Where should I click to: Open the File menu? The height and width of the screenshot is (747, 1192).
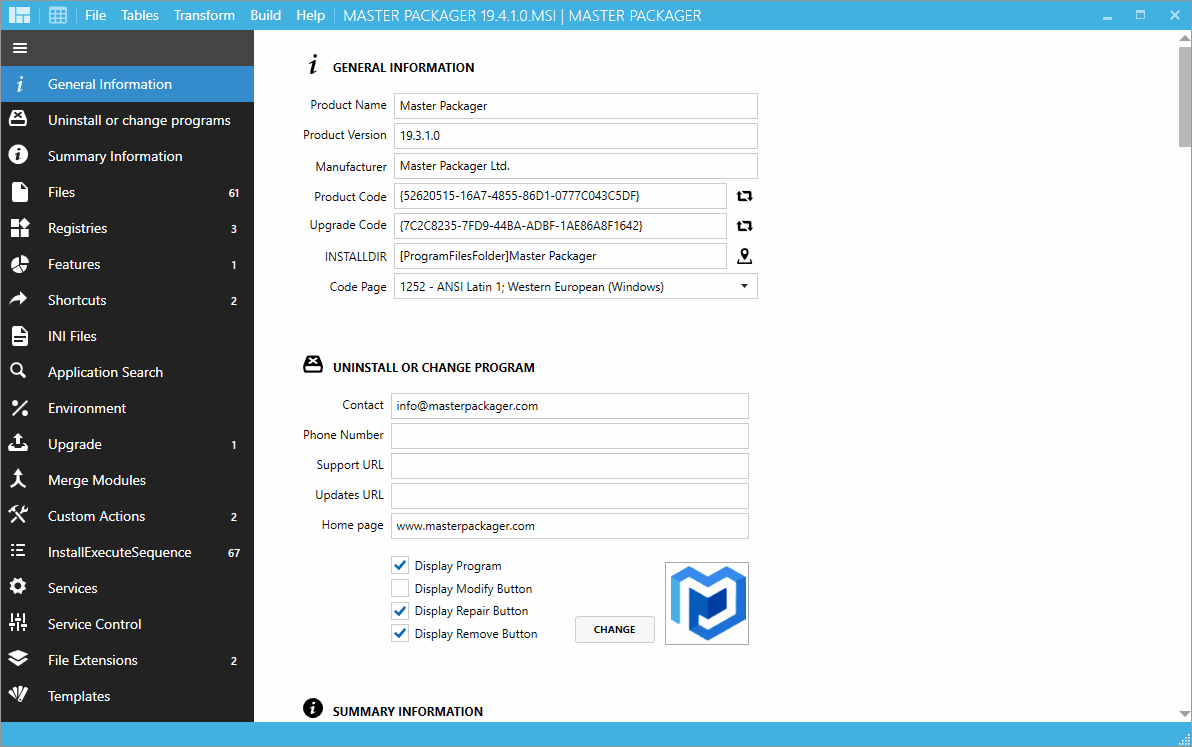[x=96, y=15]
